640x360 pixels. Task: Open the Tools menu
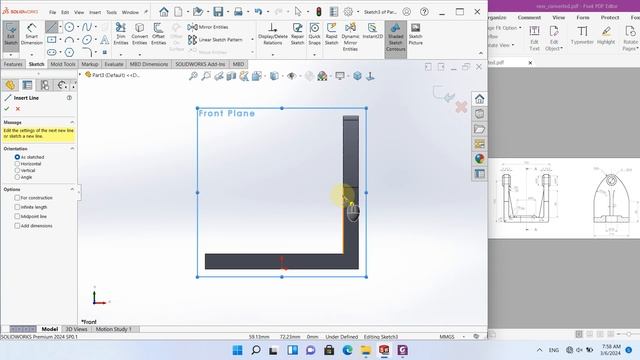click(x=111, y=12)
